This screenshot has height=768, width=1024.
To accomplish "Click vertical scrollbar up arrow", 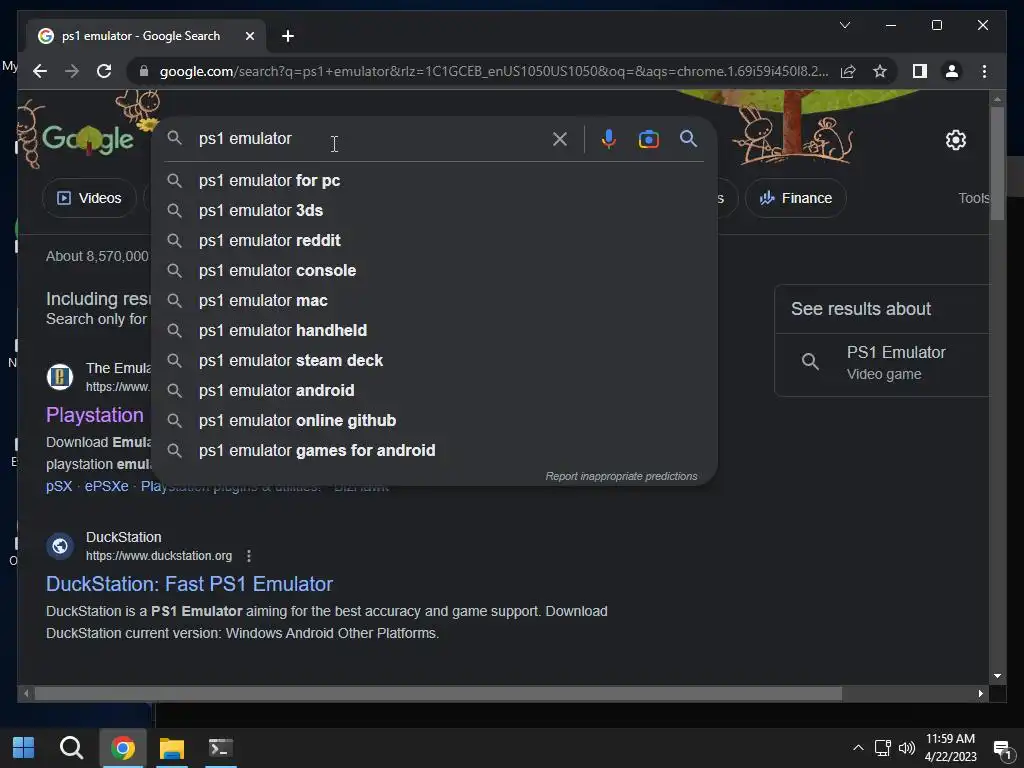I will tap(997, 100).
